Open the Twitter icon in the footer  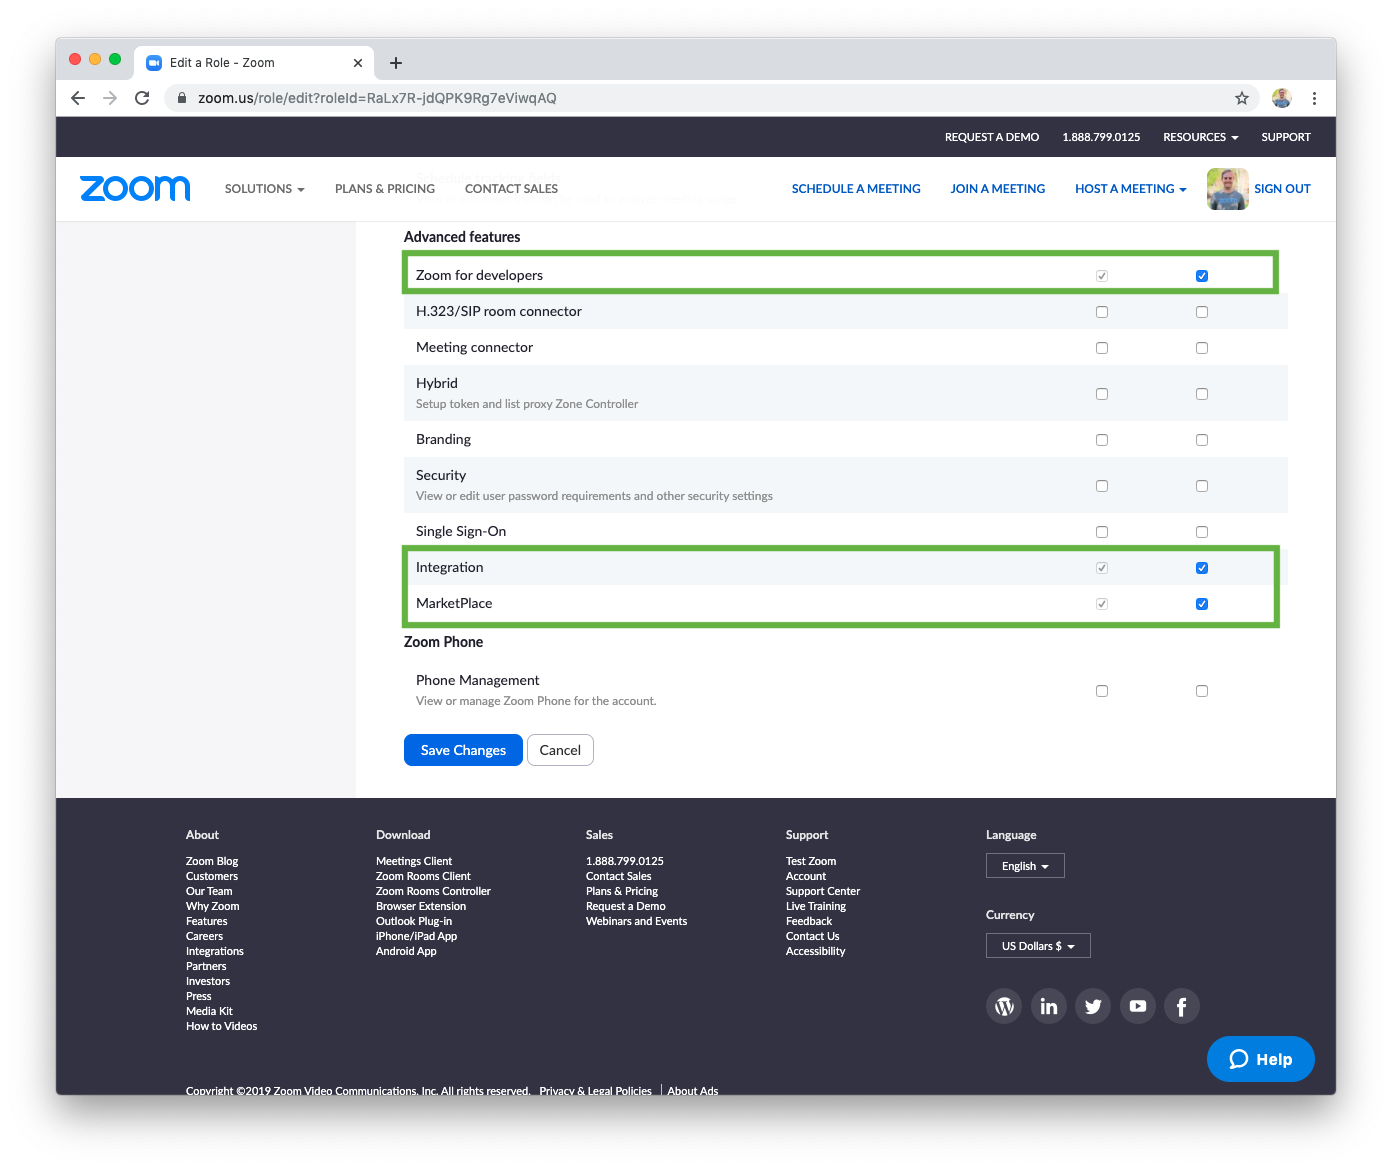tap(1093, 1006)
